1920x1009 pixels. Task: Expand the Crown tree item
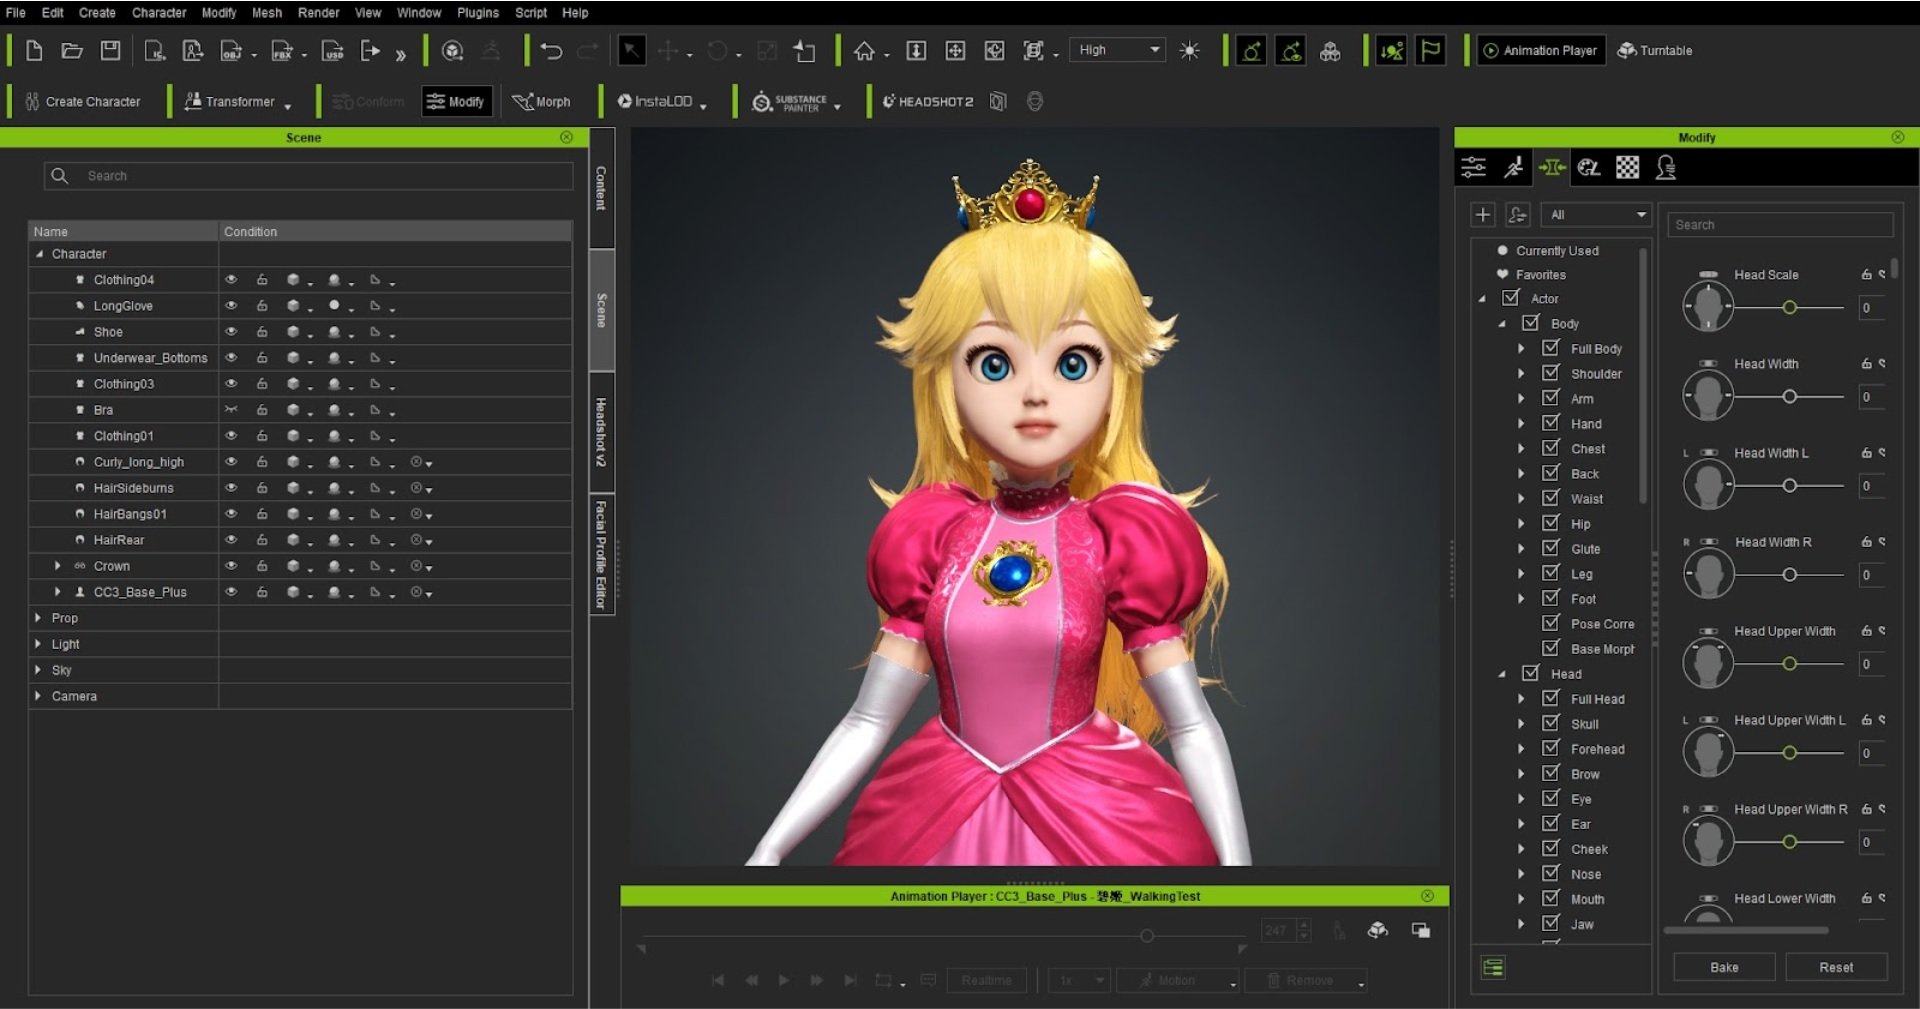[58, 566]
